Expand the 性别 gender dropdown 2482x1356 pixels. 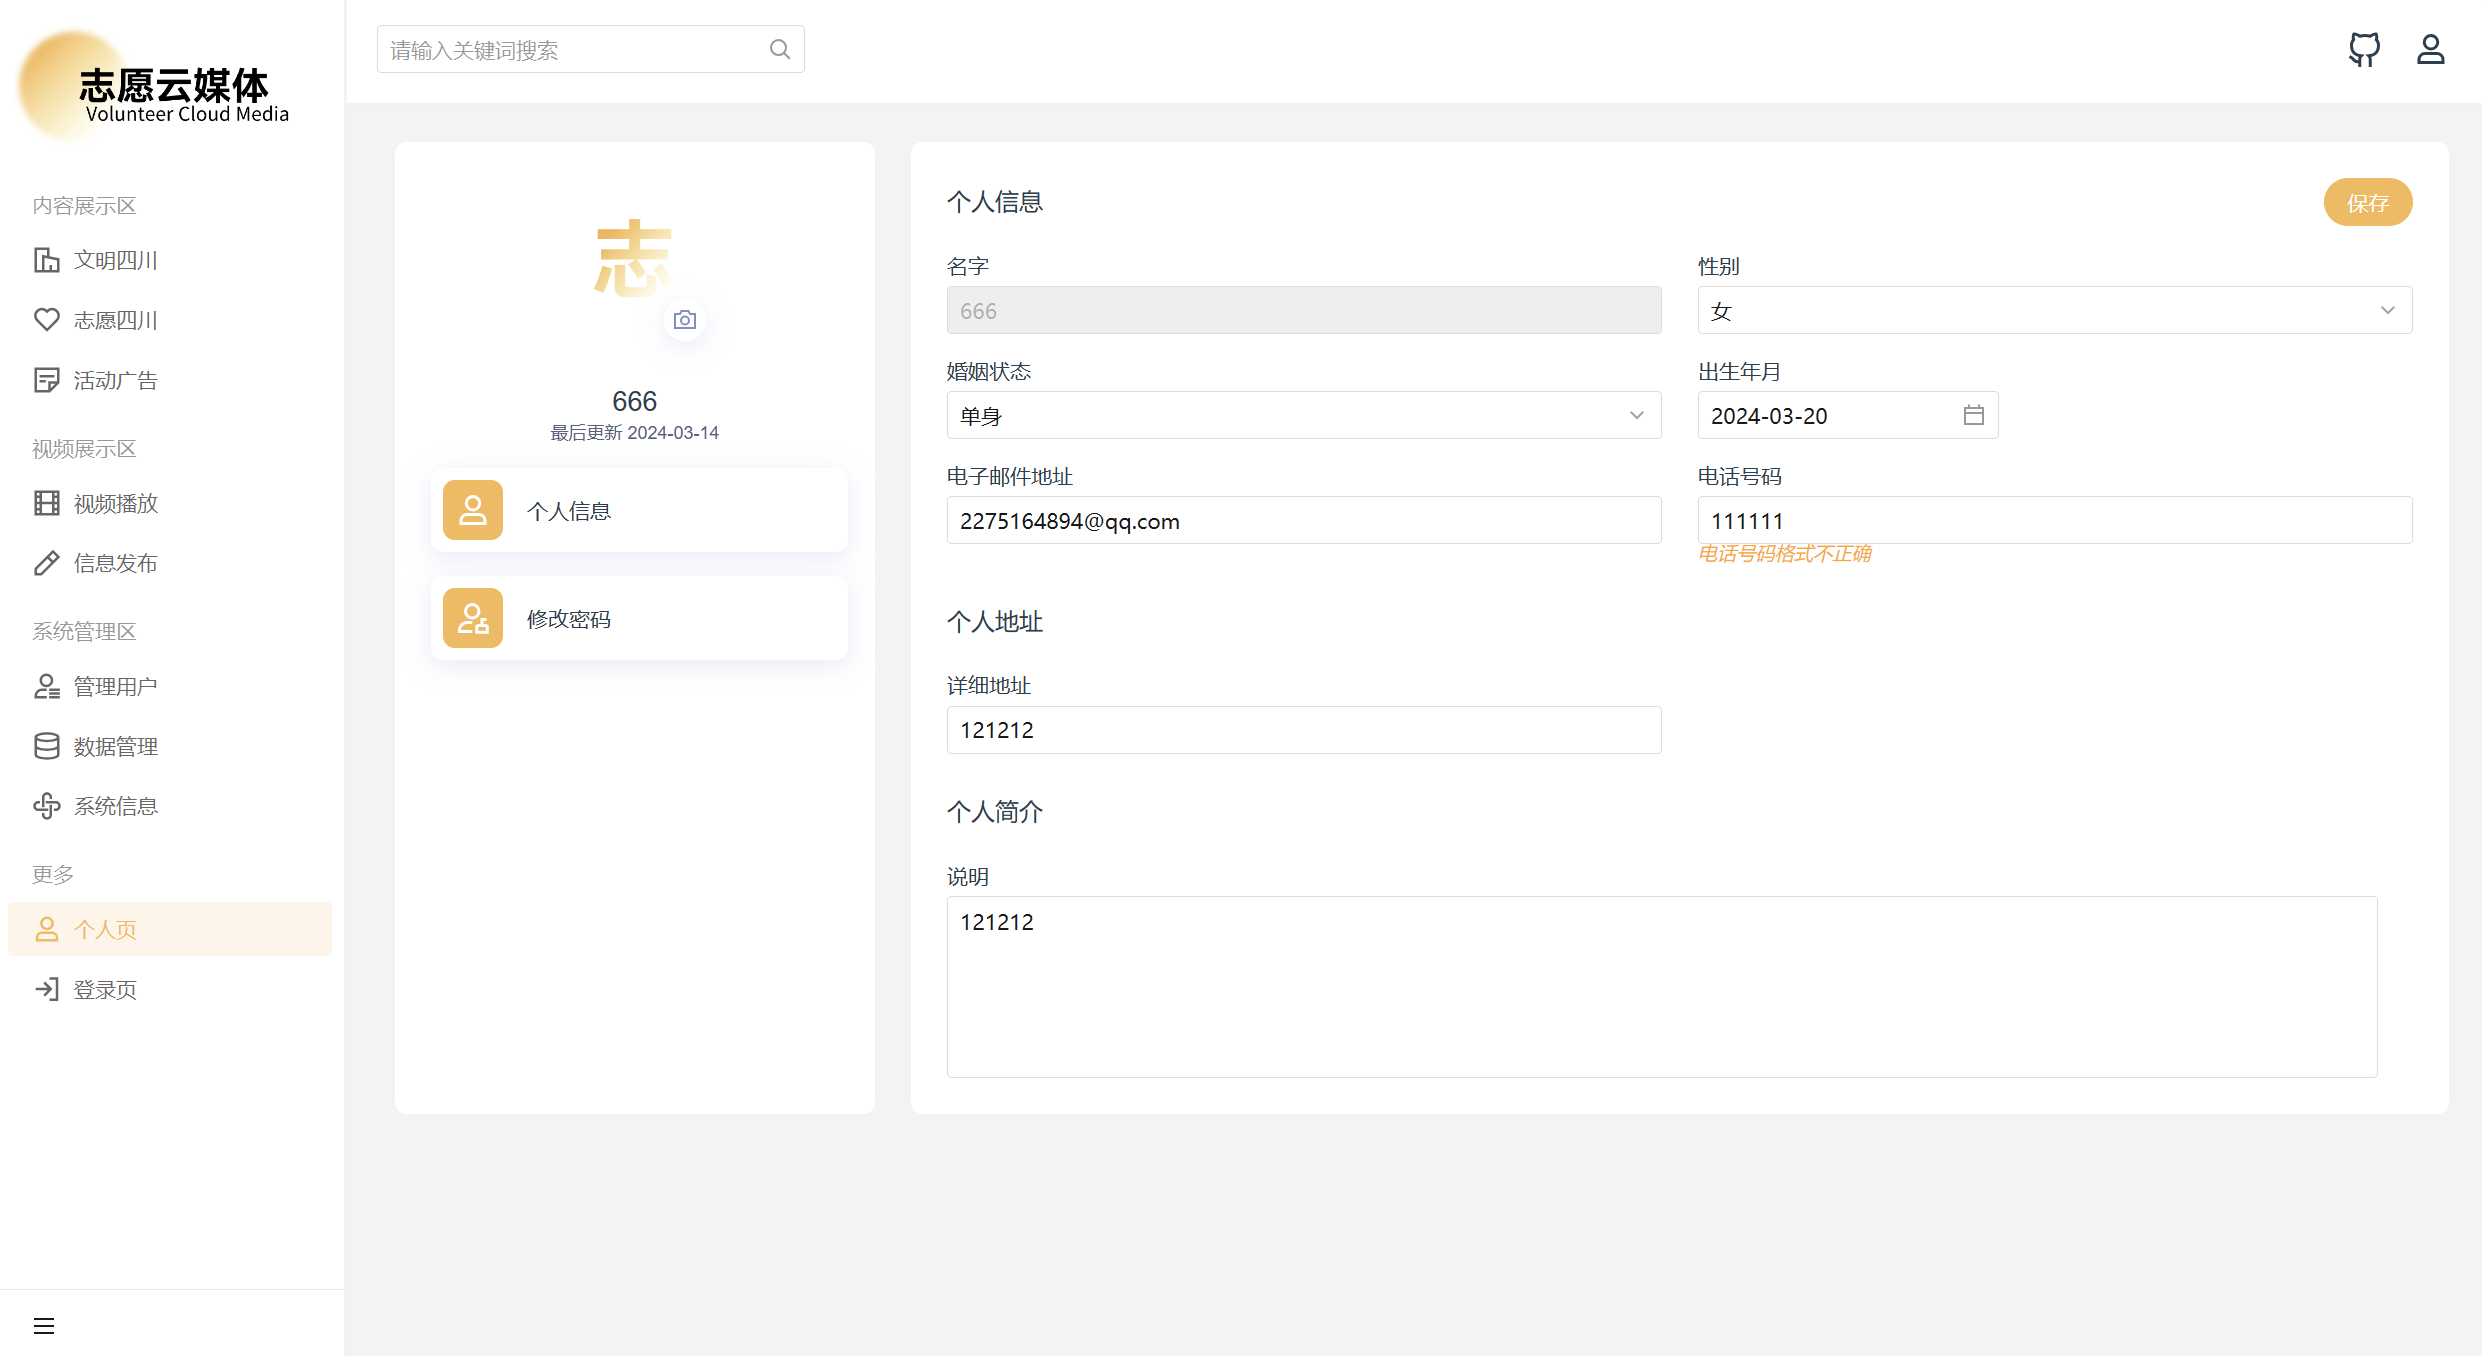(x=2054, y=311)
